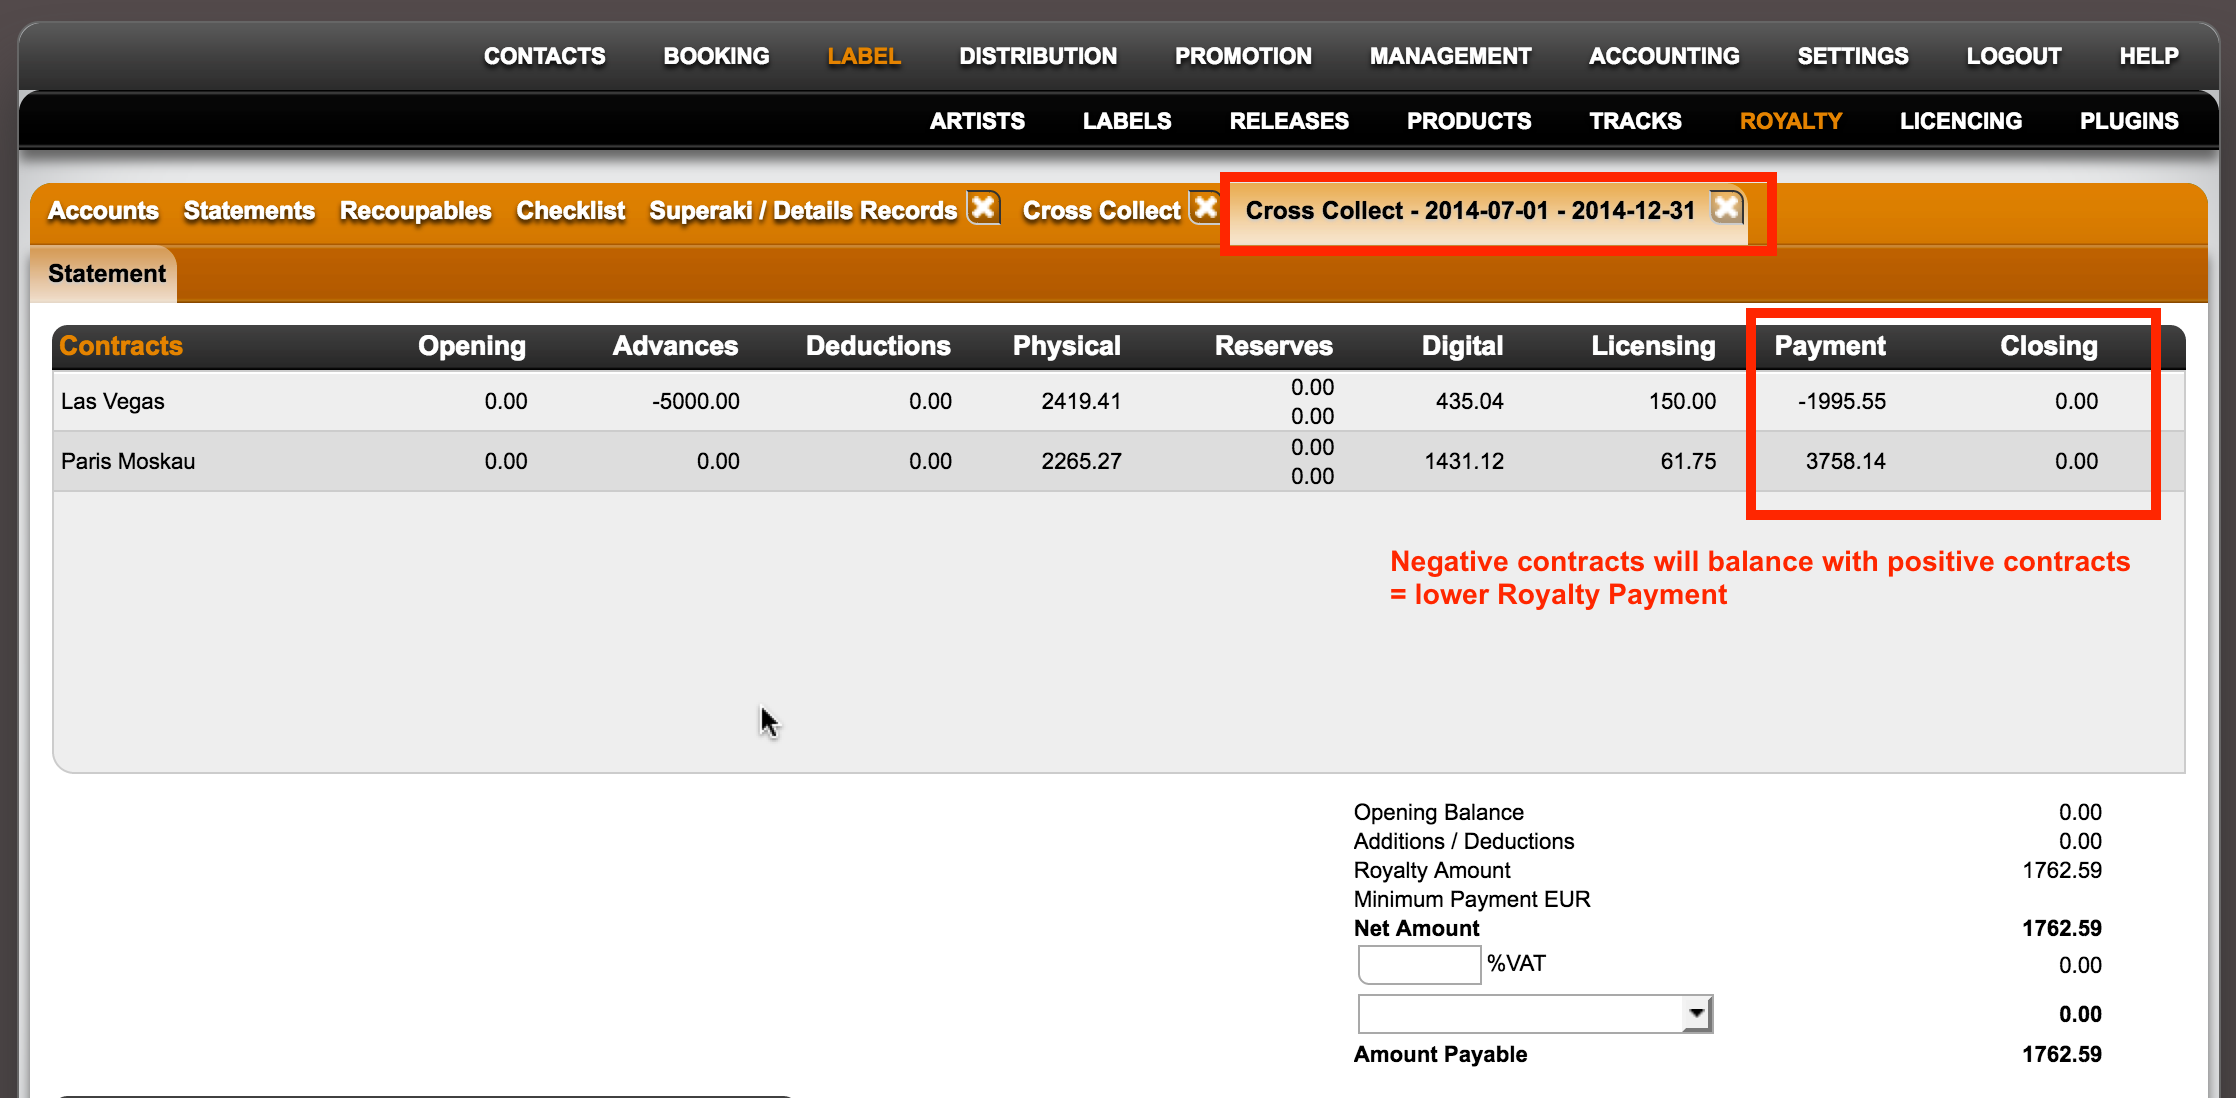Open the LICENCING section

[x=1960, y=121]
